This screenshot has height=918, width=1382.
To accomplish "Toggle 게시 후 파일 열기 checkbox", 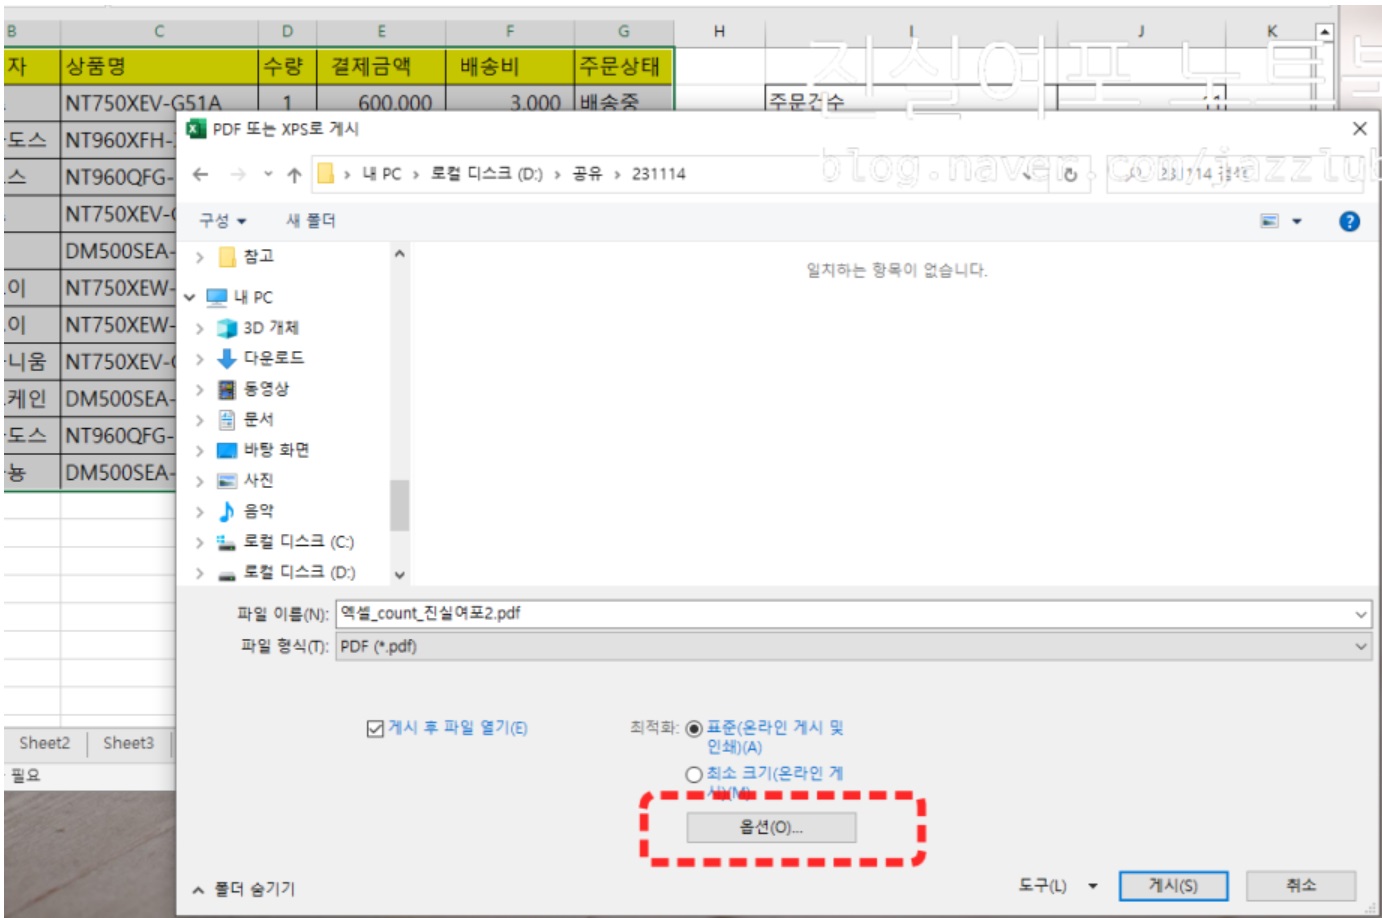I will click(x=375, y=728).
